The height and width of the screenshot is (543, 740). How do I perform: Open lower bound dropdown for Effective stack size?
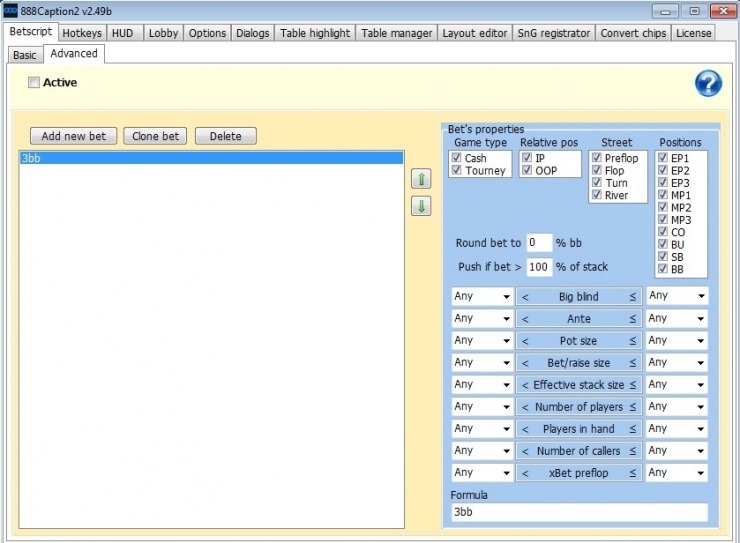pos(482,384)
